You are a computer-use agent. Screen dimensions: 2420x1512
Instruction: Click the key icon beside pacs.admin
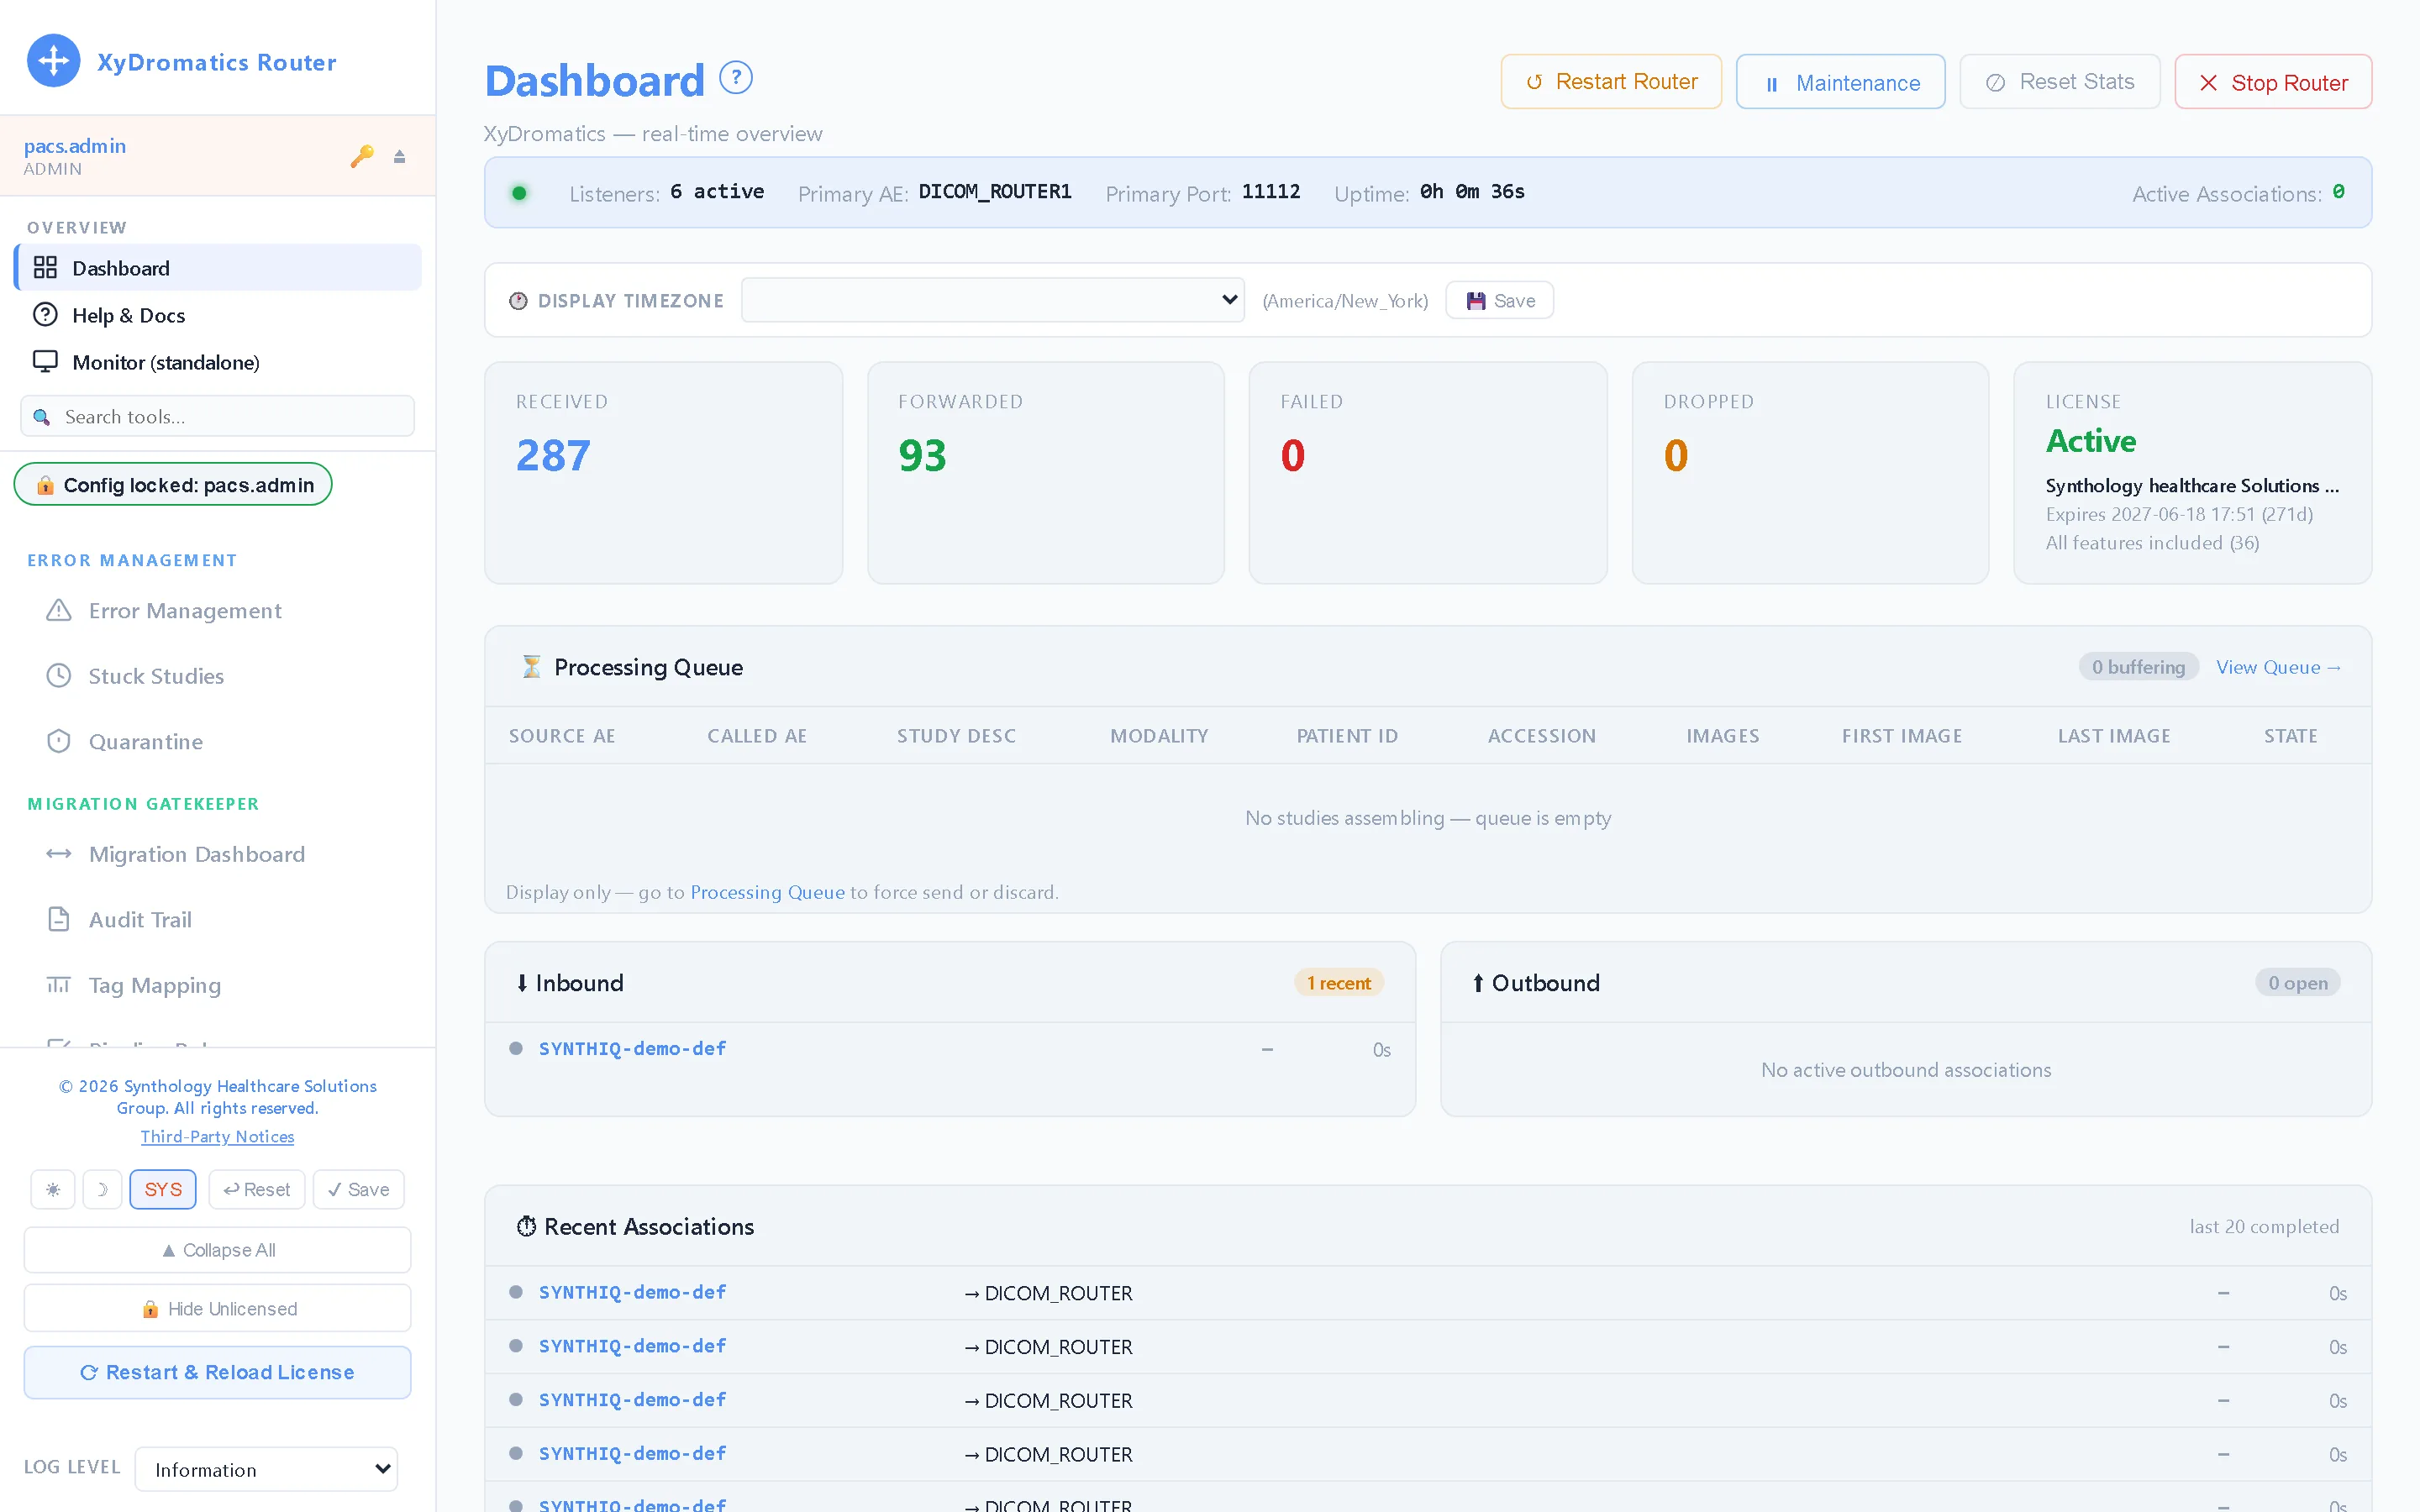tap(362, 156)
